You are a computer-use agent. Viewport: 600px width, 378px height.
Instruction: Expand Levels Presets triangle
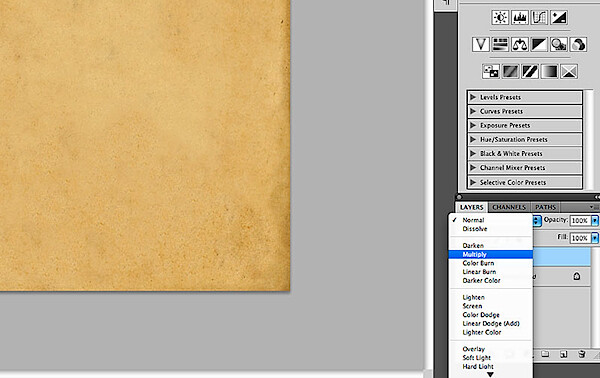[x=473, y=97]
